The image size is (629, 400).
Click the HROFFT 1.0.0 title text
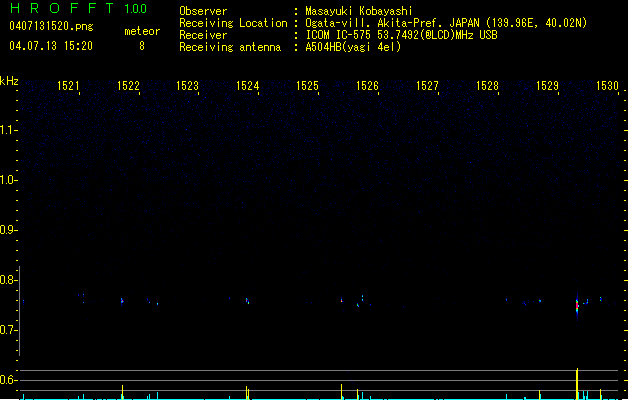coord(79,8)
